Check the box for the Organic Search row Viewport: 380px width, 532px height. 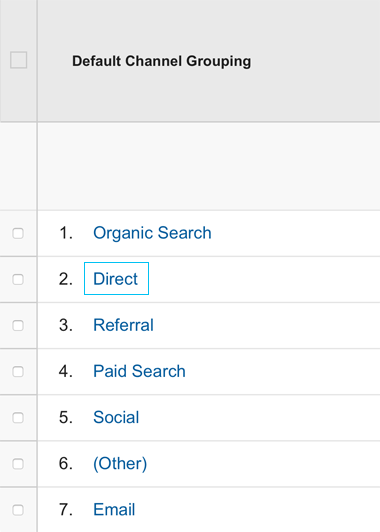point(18,233)
